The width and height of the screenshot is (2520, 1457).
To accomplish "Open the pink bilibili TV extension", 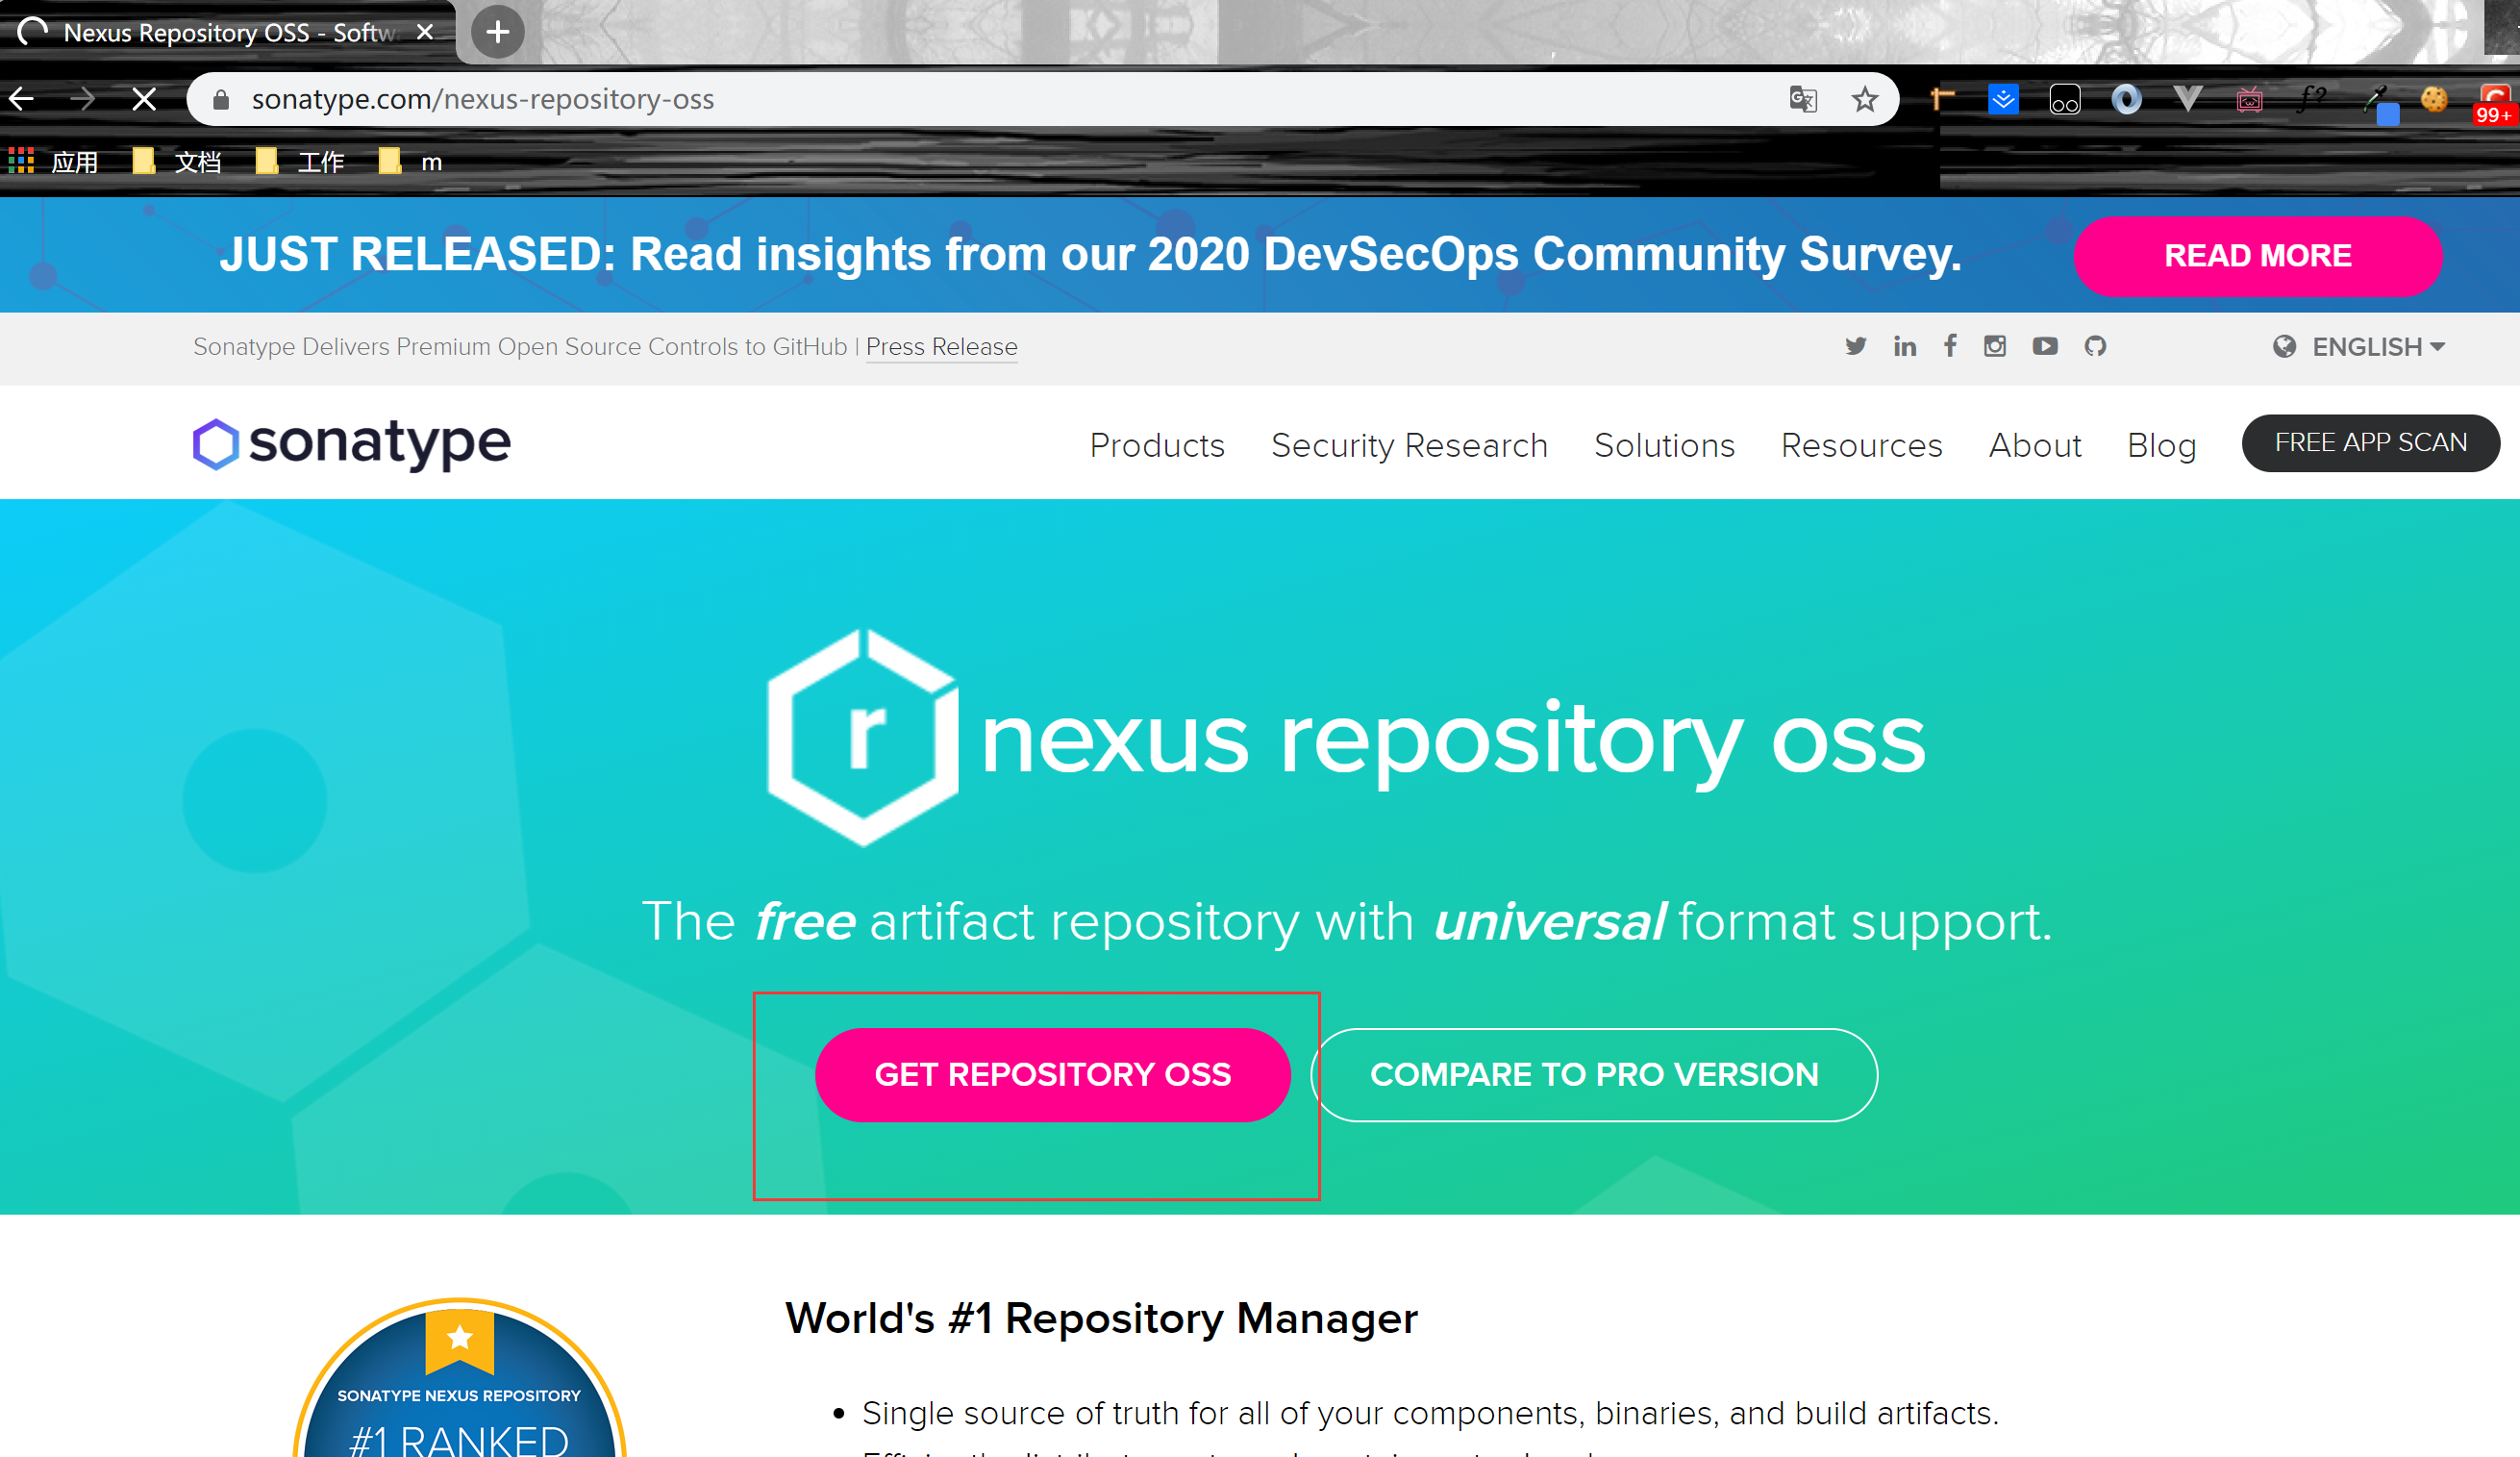I will coord(2249,99).
